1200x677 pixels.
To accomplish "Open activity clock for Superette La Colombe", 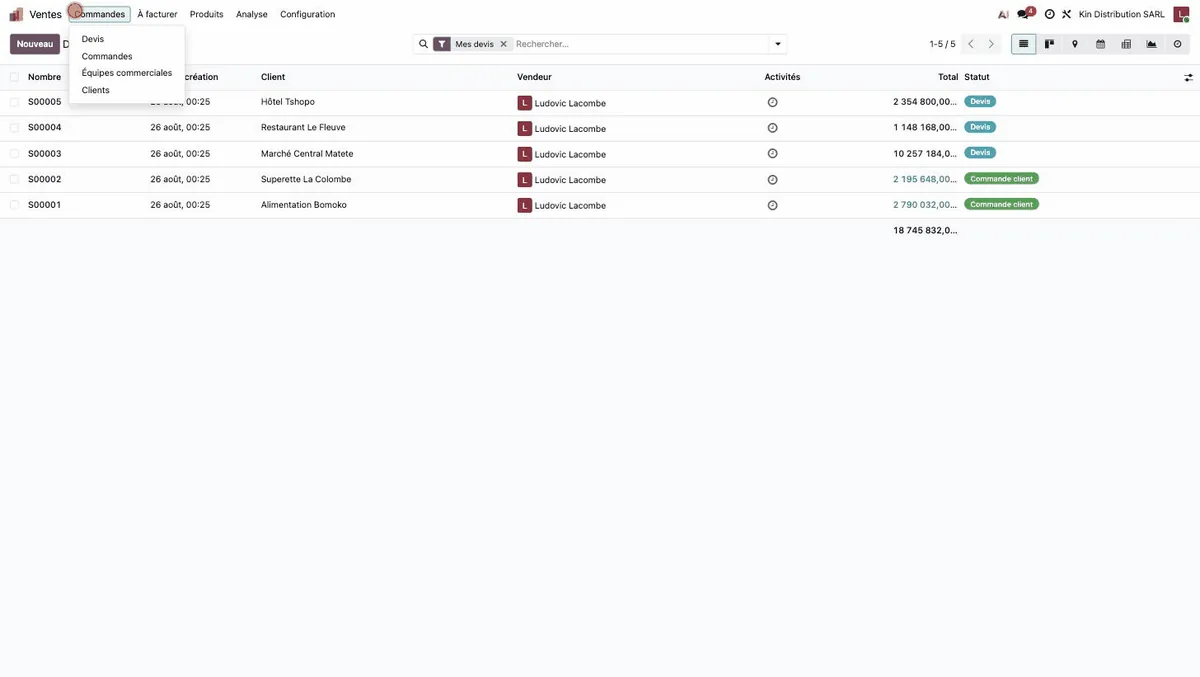I will tap(772, 179).
